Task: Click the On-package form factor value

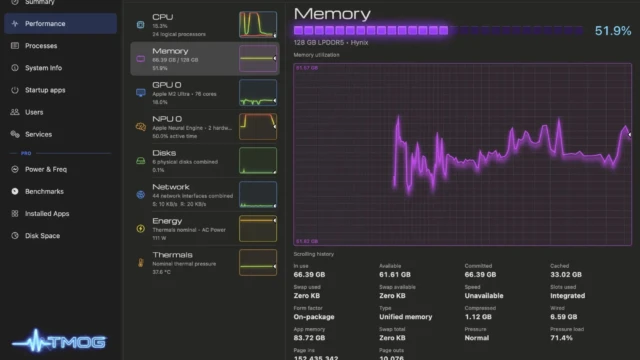Action: [x=314, y=317]
